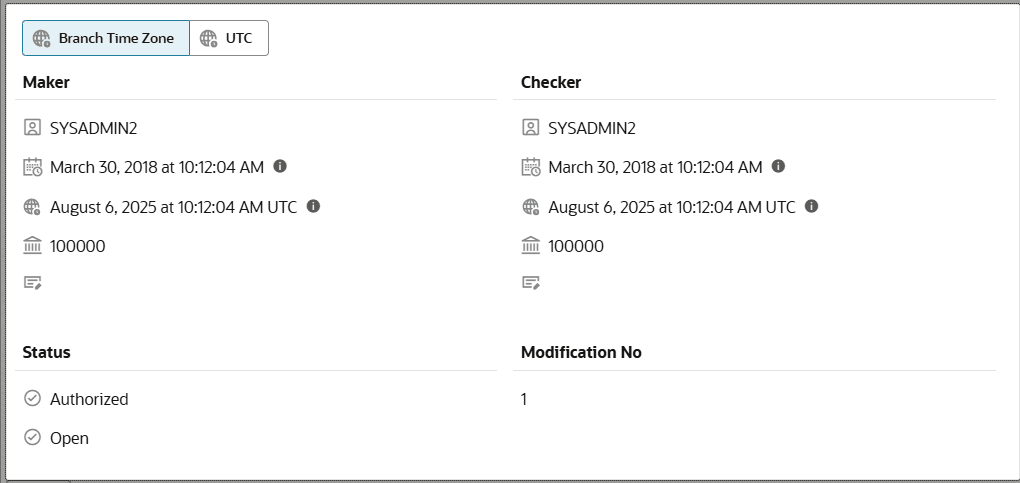This screenshot has height=483, width=1020.
Task: Click the Maker SYSADMIN2 username text
Action: 93,128
